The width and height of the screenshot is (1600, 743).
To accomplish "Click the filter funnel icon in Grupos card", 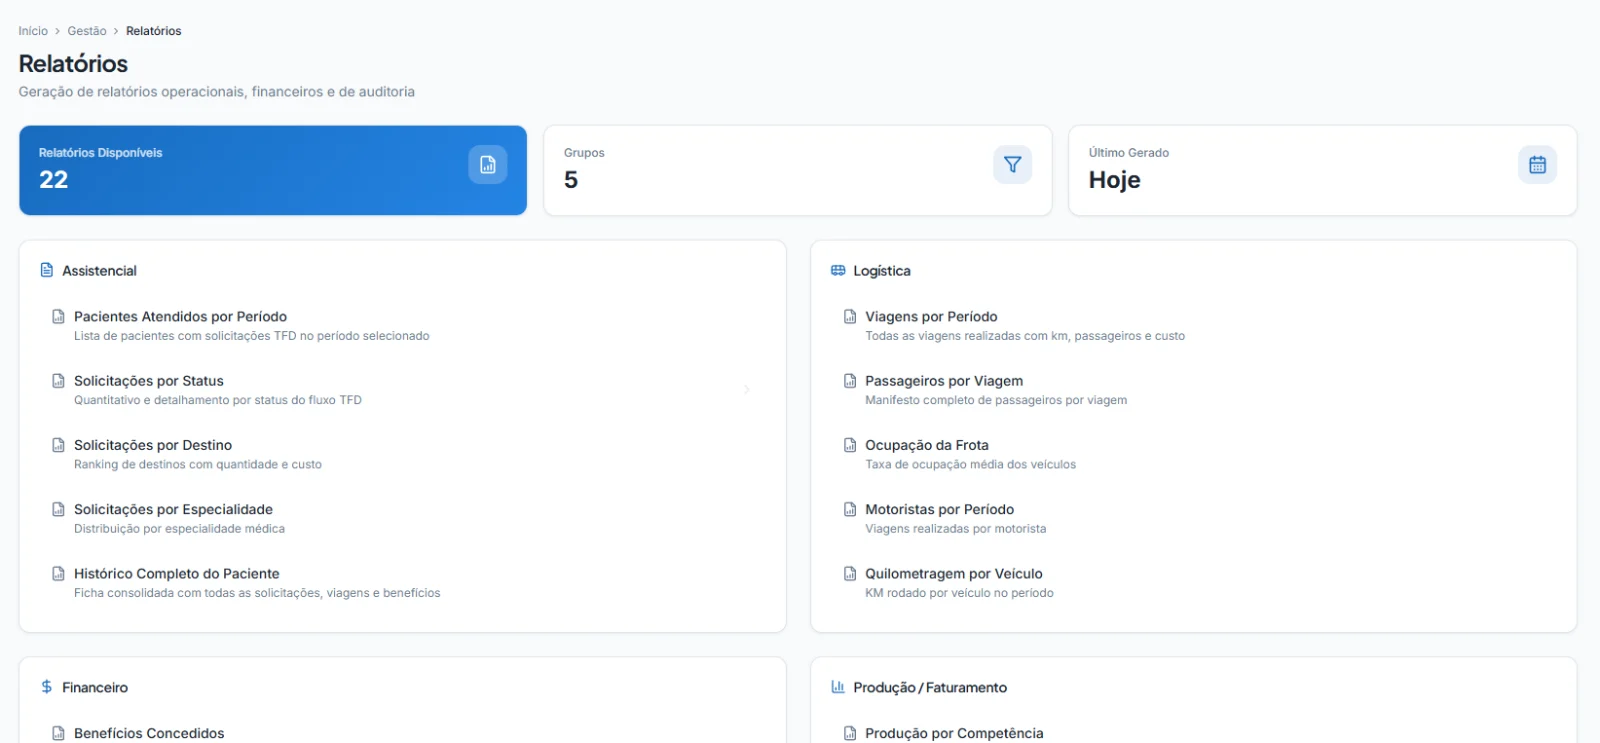I will [x=1012, y=165].
